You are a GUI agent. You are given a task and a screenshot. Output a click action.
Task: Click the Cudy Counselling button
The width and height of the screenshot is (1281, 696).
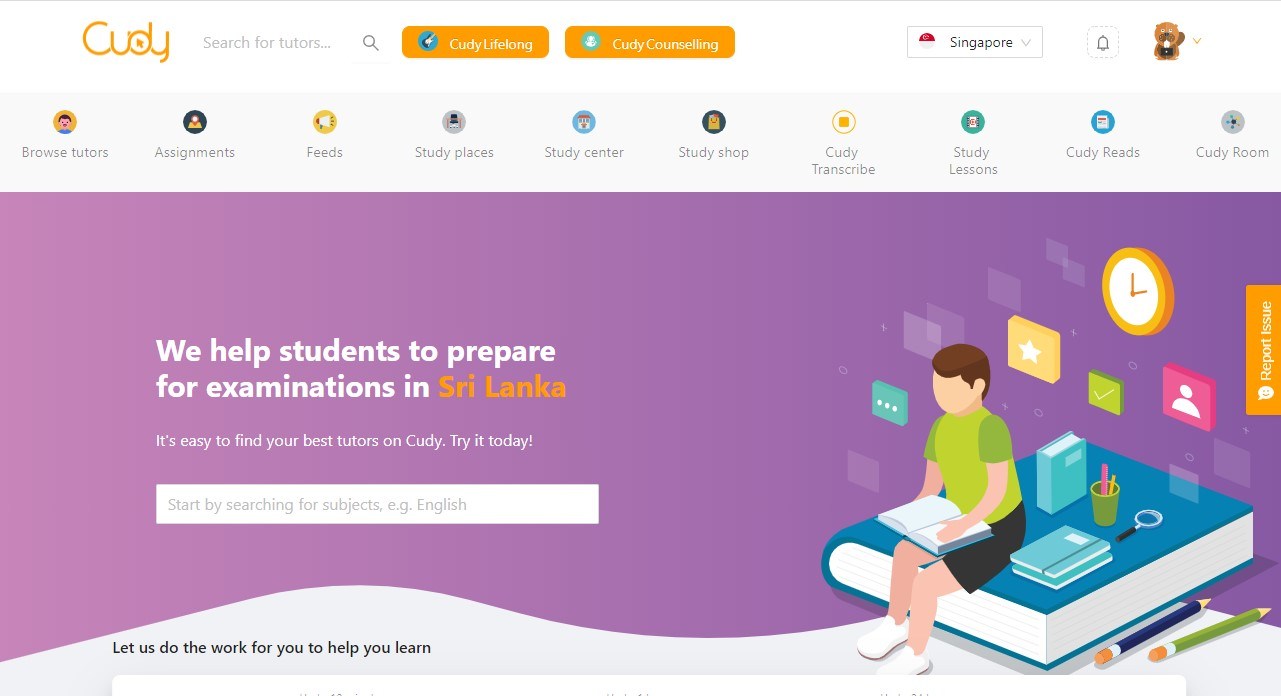(x=650, y=42)
